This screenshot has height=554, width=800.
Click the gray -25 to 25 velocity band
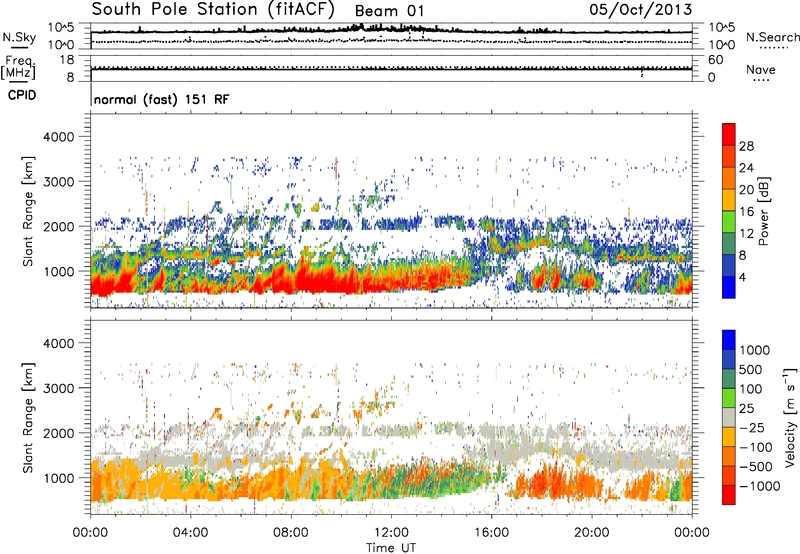(729, 417)
